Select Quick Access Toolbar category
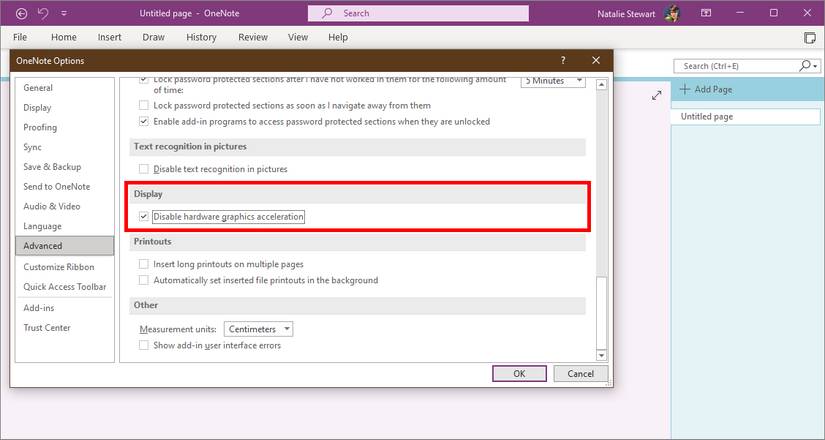 pos(64,287)
